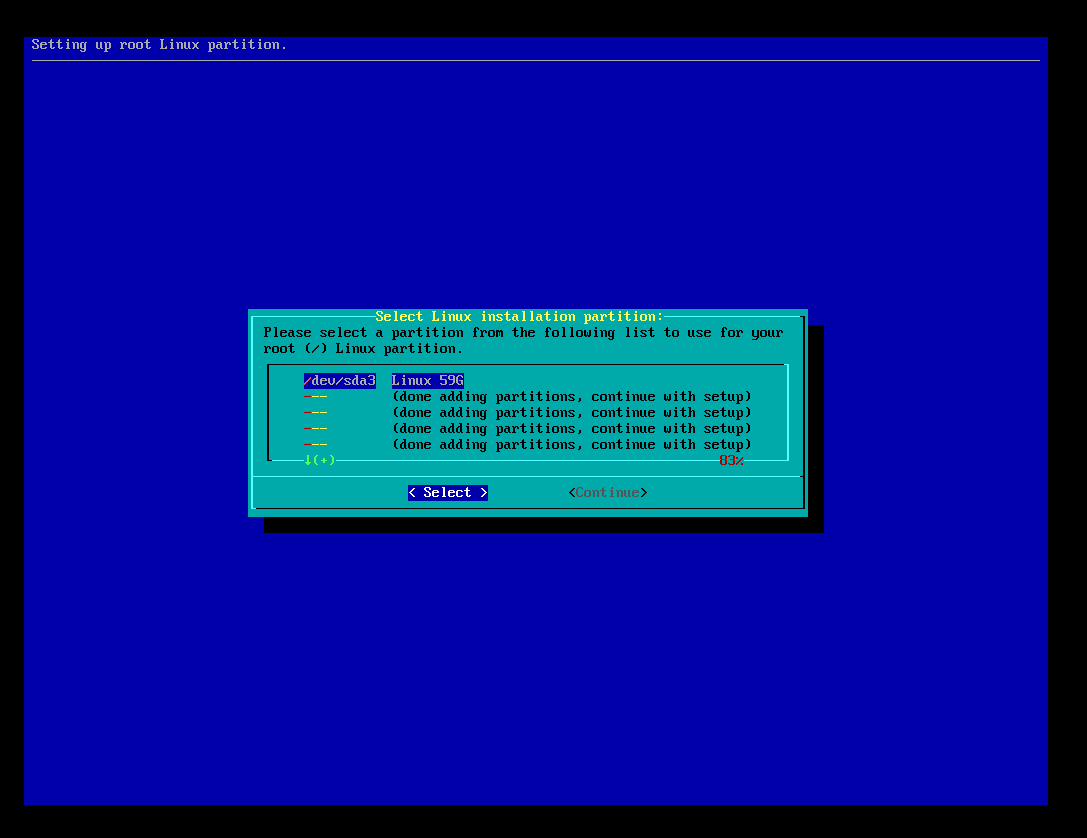Select the /dev/sda3 partition entry

(340, 381)
